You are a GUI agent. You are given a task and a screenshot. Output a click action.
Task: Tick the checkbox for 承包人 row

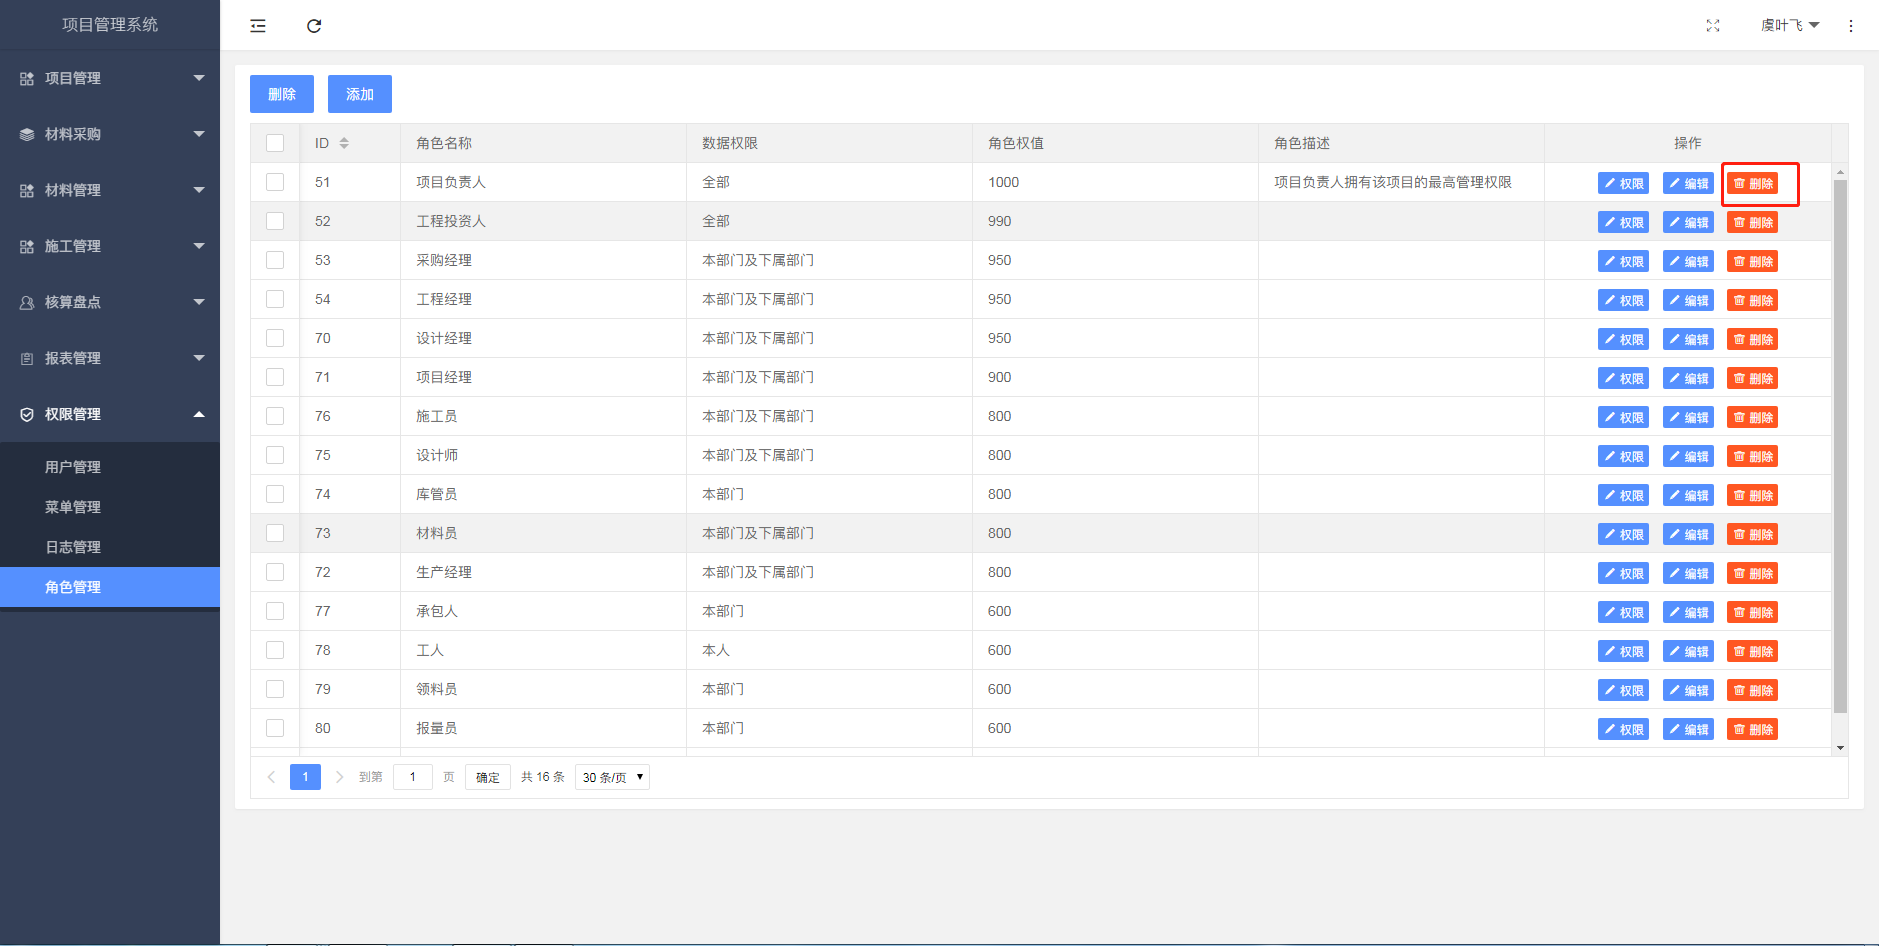coord(275,611)
